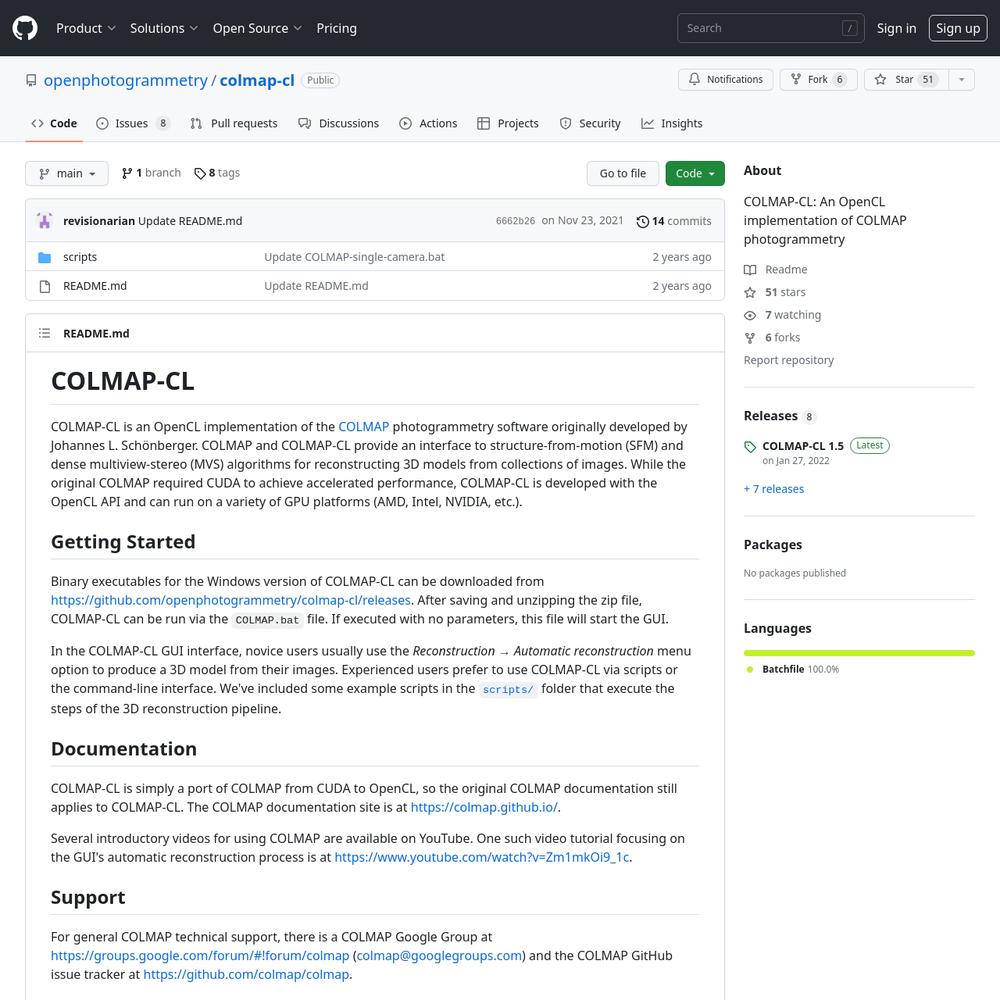1000x1000 pixels.
Task: Click the Fork count badge 6
Action: (839, 79)
